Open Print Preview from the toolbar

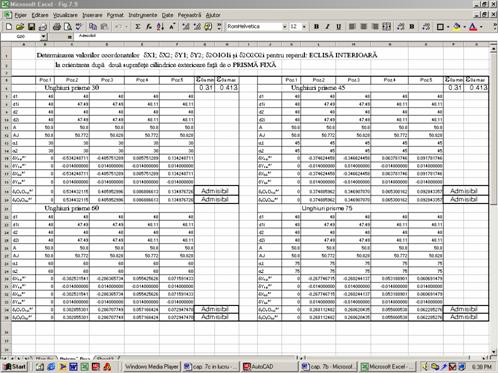pos(68,27)
